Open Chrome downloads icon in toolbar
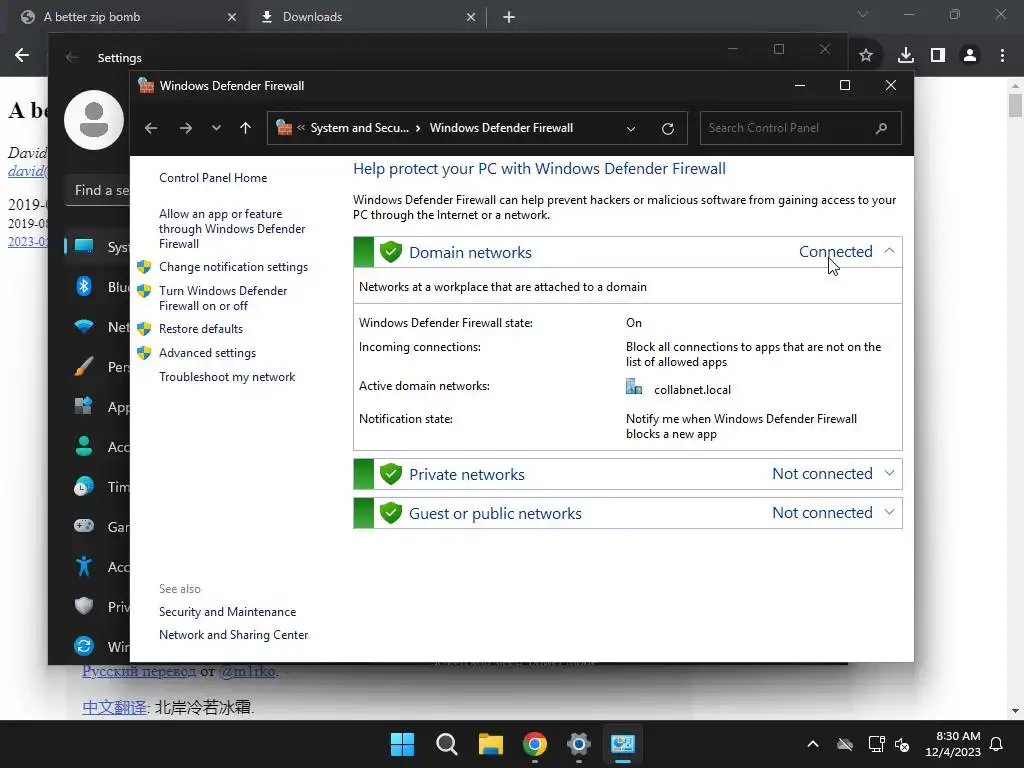The width and height of the screenshot is (1024, 768). point(905,56)
